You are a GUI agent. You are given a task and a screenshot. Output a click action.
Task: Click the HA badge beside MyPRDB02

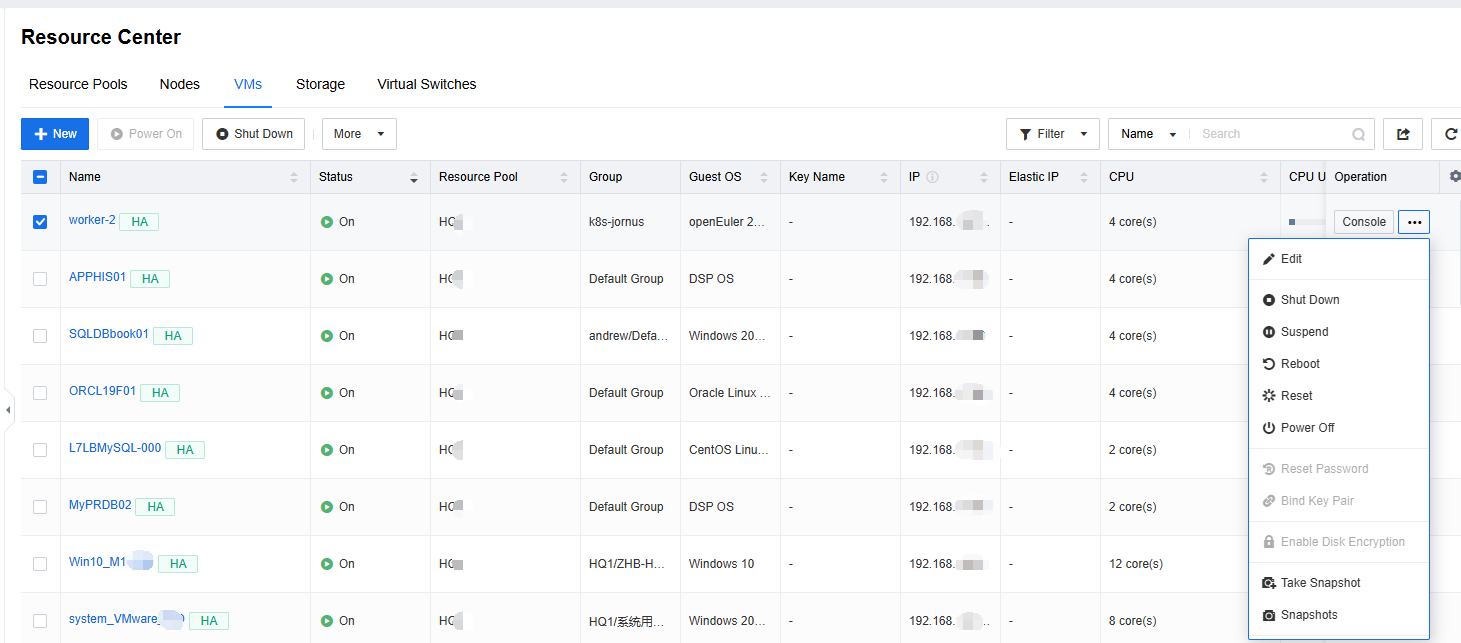pyautogui.click(x=155, y=507)
